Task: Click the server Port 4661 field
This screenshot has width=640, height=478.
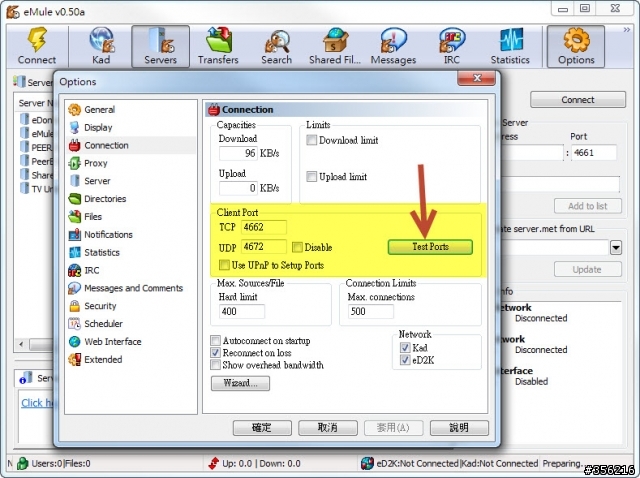Action: point(594,153)
